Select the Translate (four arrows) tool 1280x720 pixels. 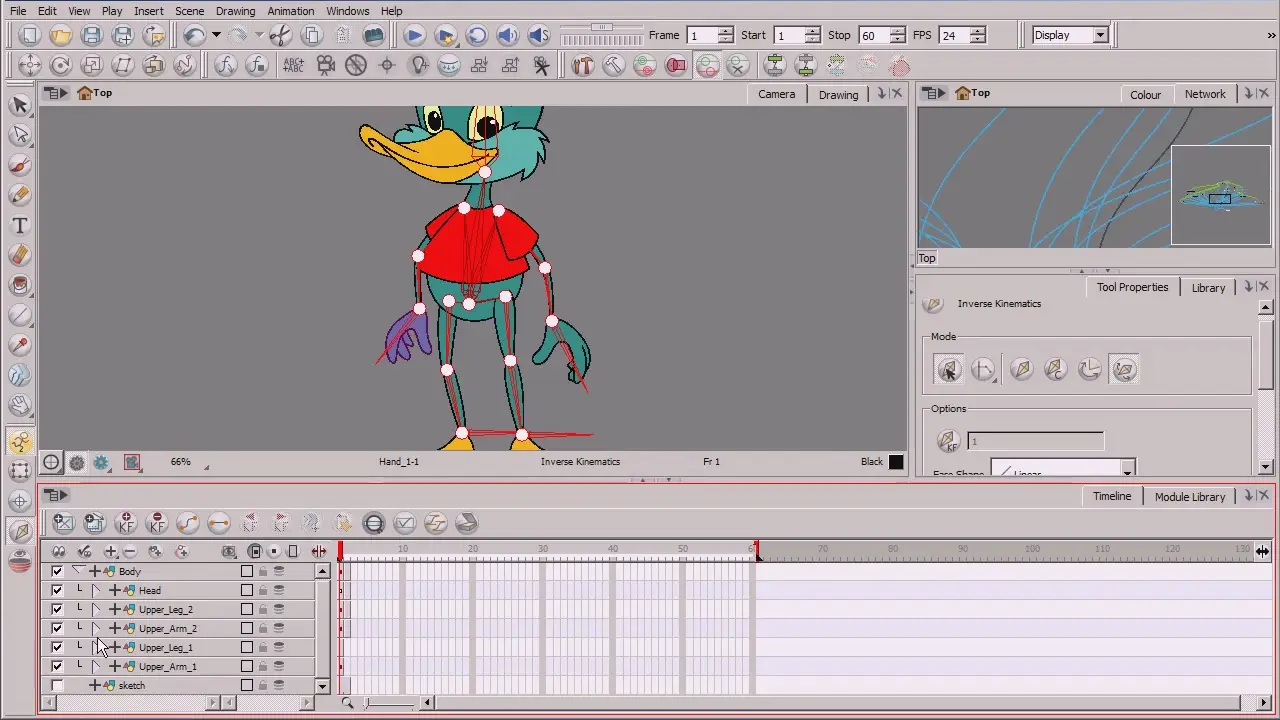(30, 65)
